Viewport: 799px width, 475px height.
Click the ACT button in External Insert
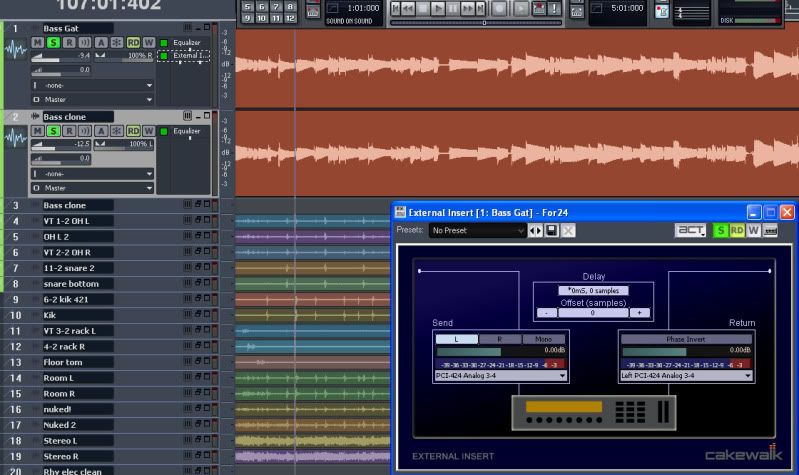[x=690, y=231]
